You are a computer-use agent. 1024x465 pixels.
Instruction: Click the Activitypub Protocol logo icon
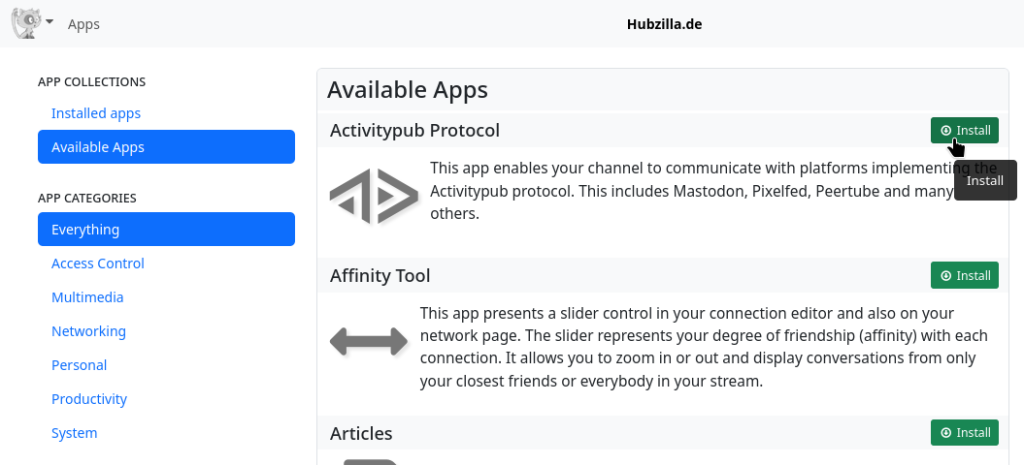(373, 195)
